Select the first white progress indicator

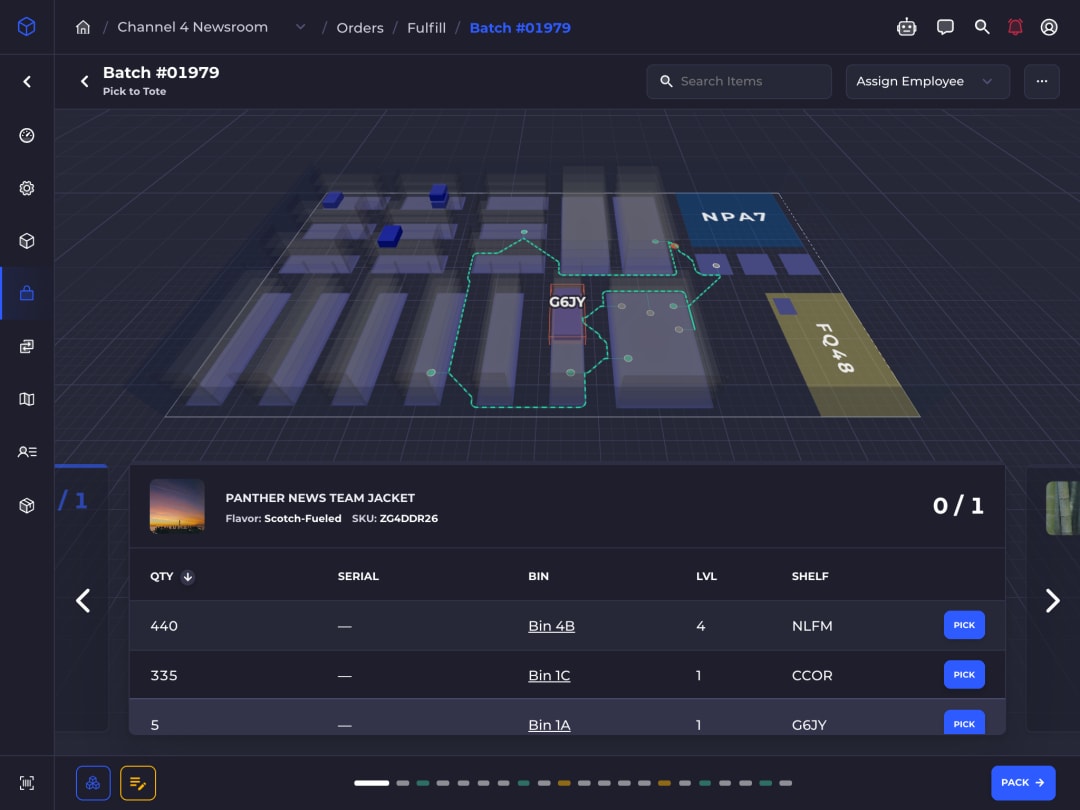click(x=371, y=783)
